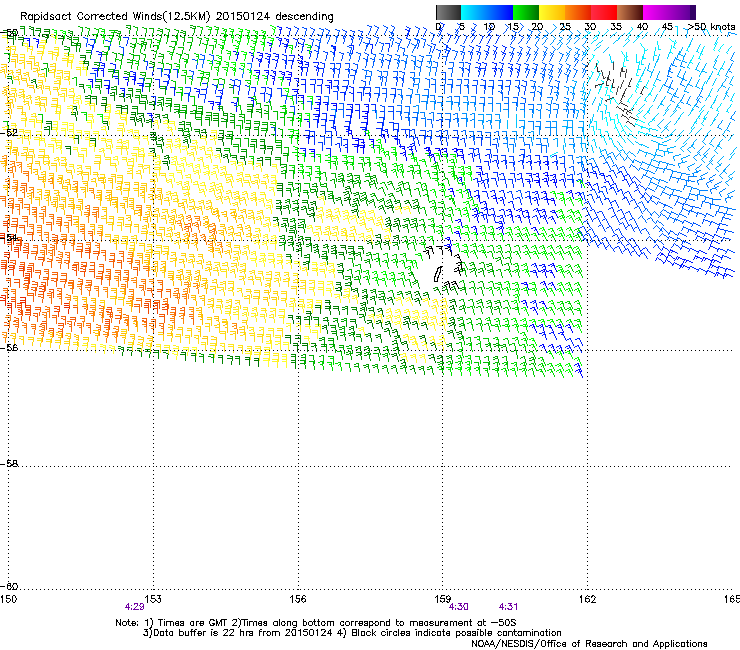Select the green 15-20 knots legend swatch

coord(526,12)
